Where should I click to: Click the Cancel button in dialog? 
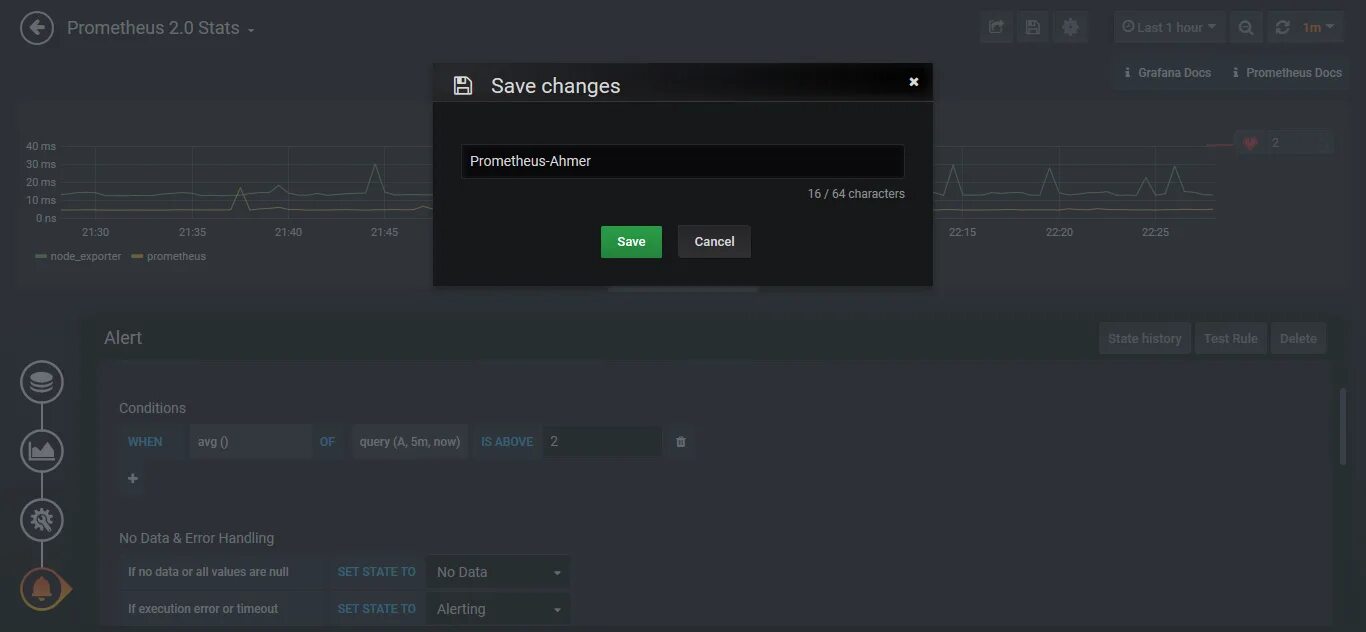click(x=714, y=242)
